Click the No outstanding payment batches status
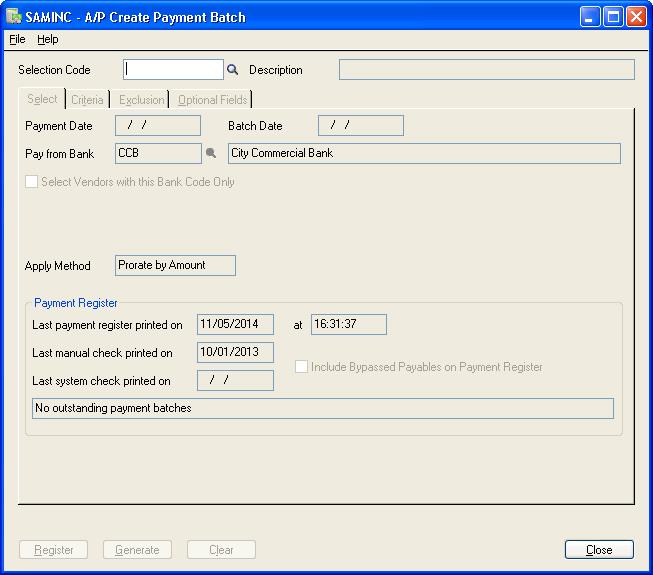The height and width of the screenshot is (575, 653). 323,408
